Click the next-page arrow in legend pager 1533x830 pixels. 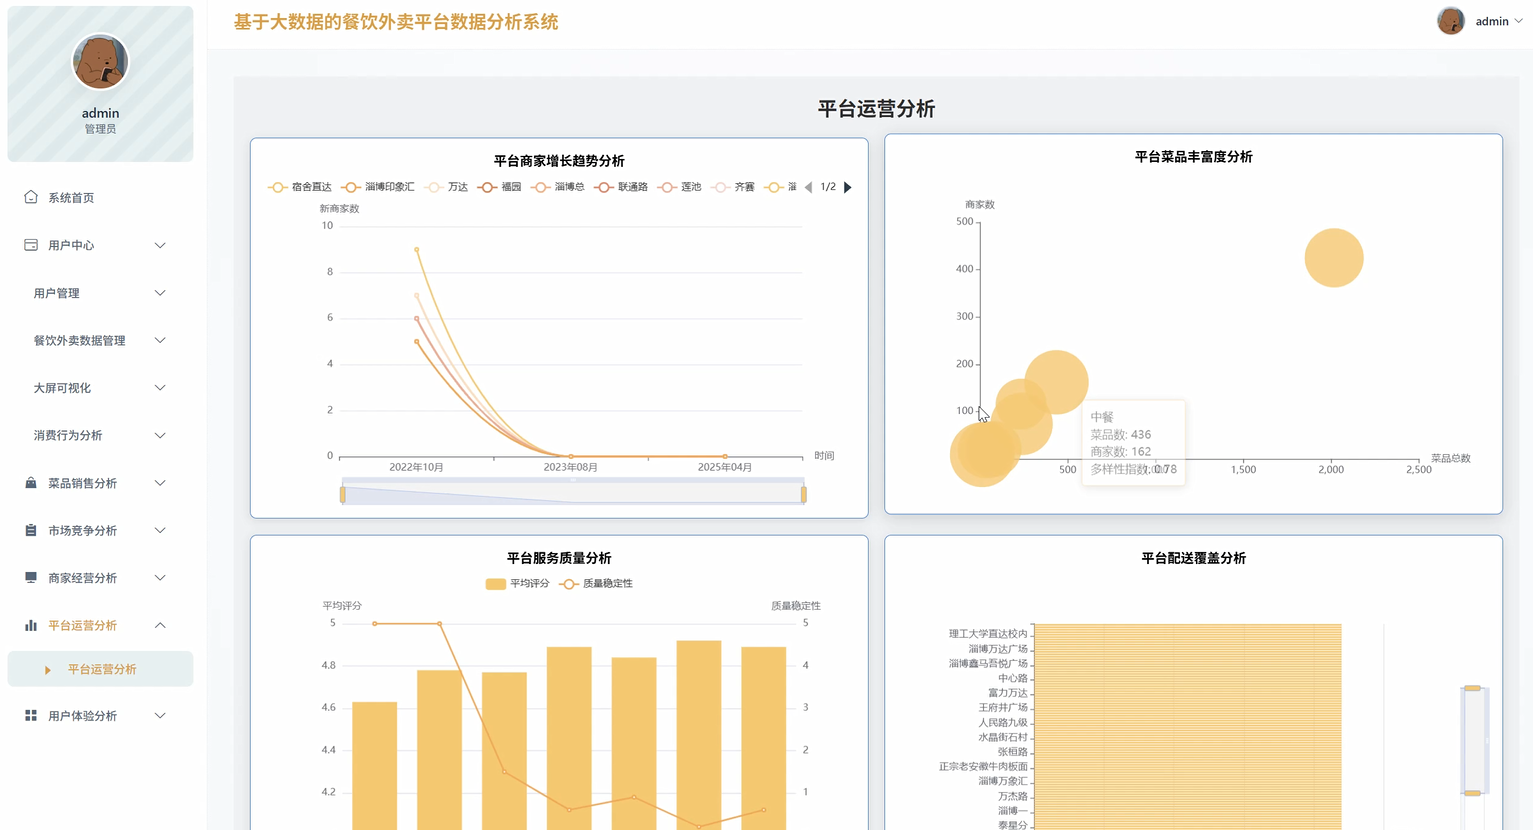click(847, 187)
